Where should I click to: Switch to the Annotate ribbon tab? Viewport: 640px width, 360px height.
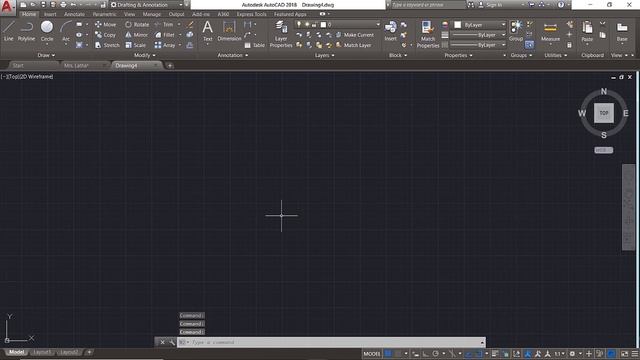click(74, 14)
